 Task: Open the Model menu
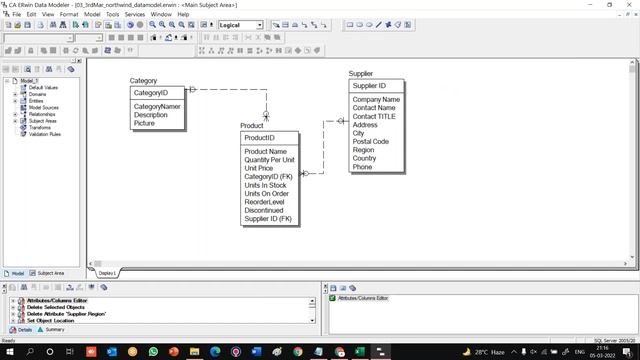click(92, 14)
